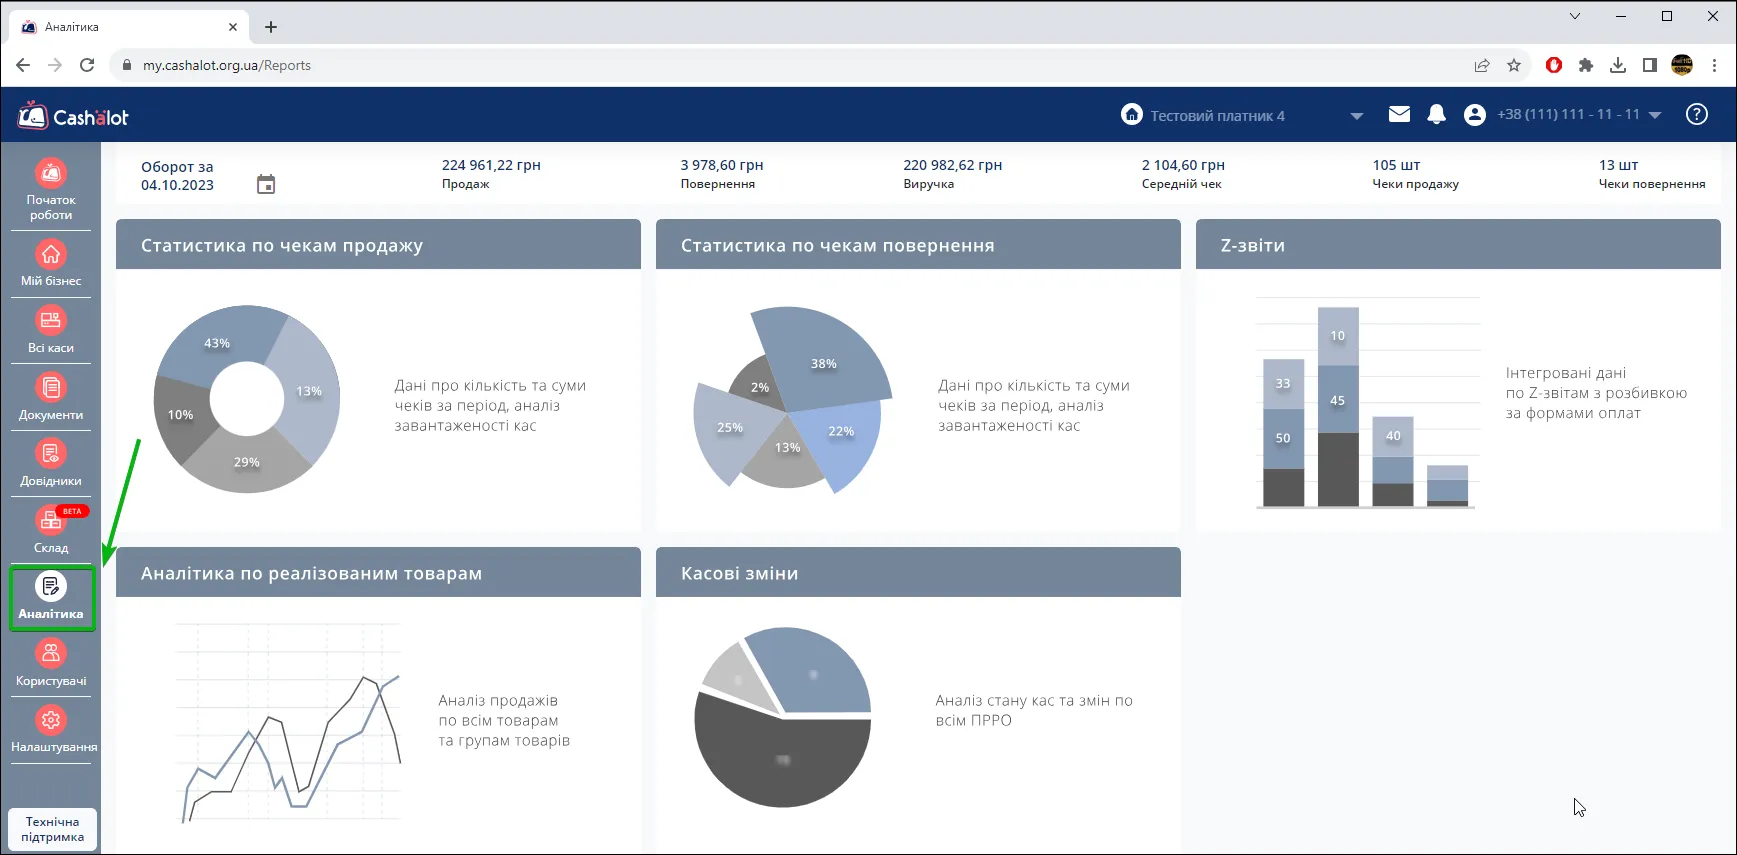
Task: Open Статистика по чекам повернення report
Action: coord(918,245)
